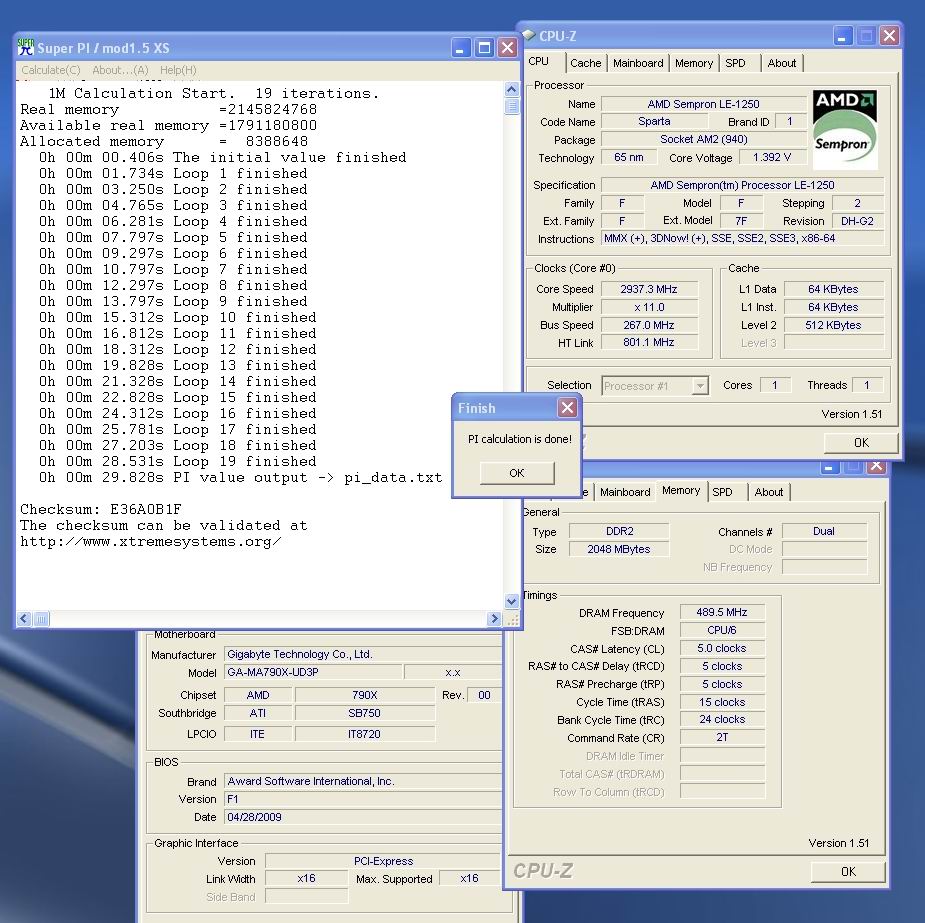The image size is (925, 923).
Task: Click the Super PI vertical scrollbar thumb
Action: (511, 106)
